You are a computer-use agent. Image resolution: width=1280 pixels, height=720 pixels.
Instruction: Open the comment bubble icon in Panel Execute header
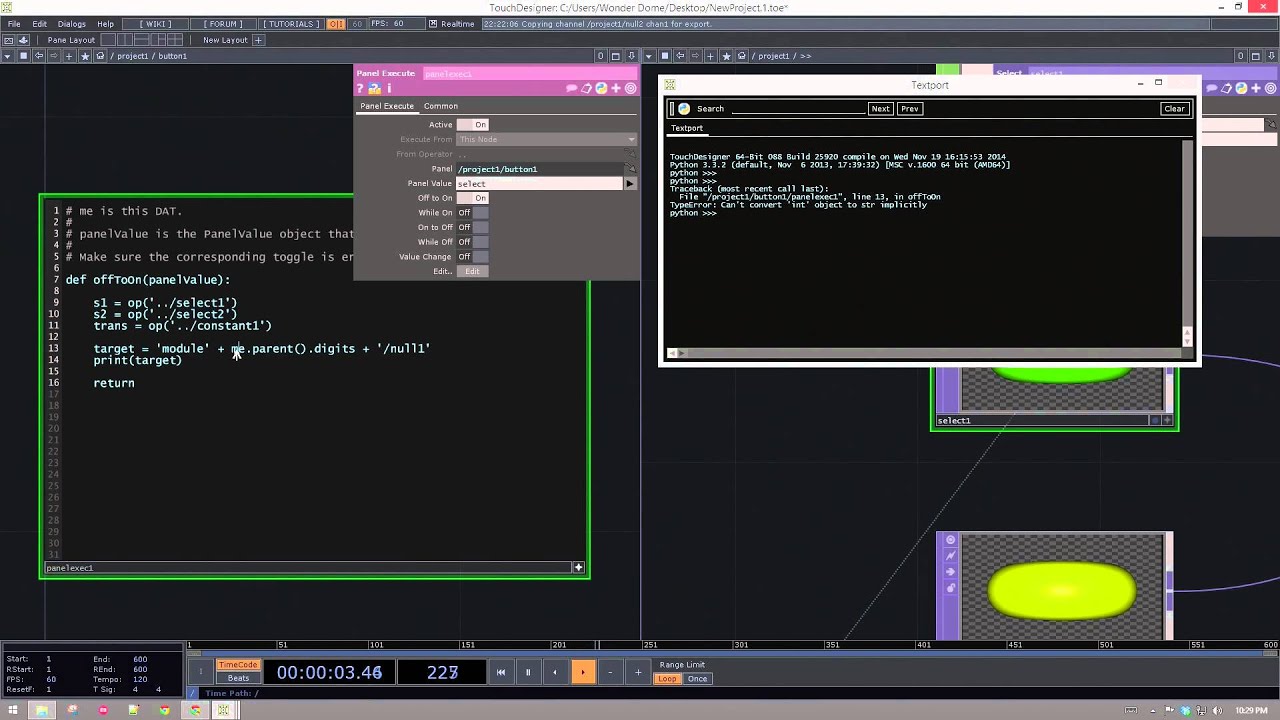pos(571,89)
